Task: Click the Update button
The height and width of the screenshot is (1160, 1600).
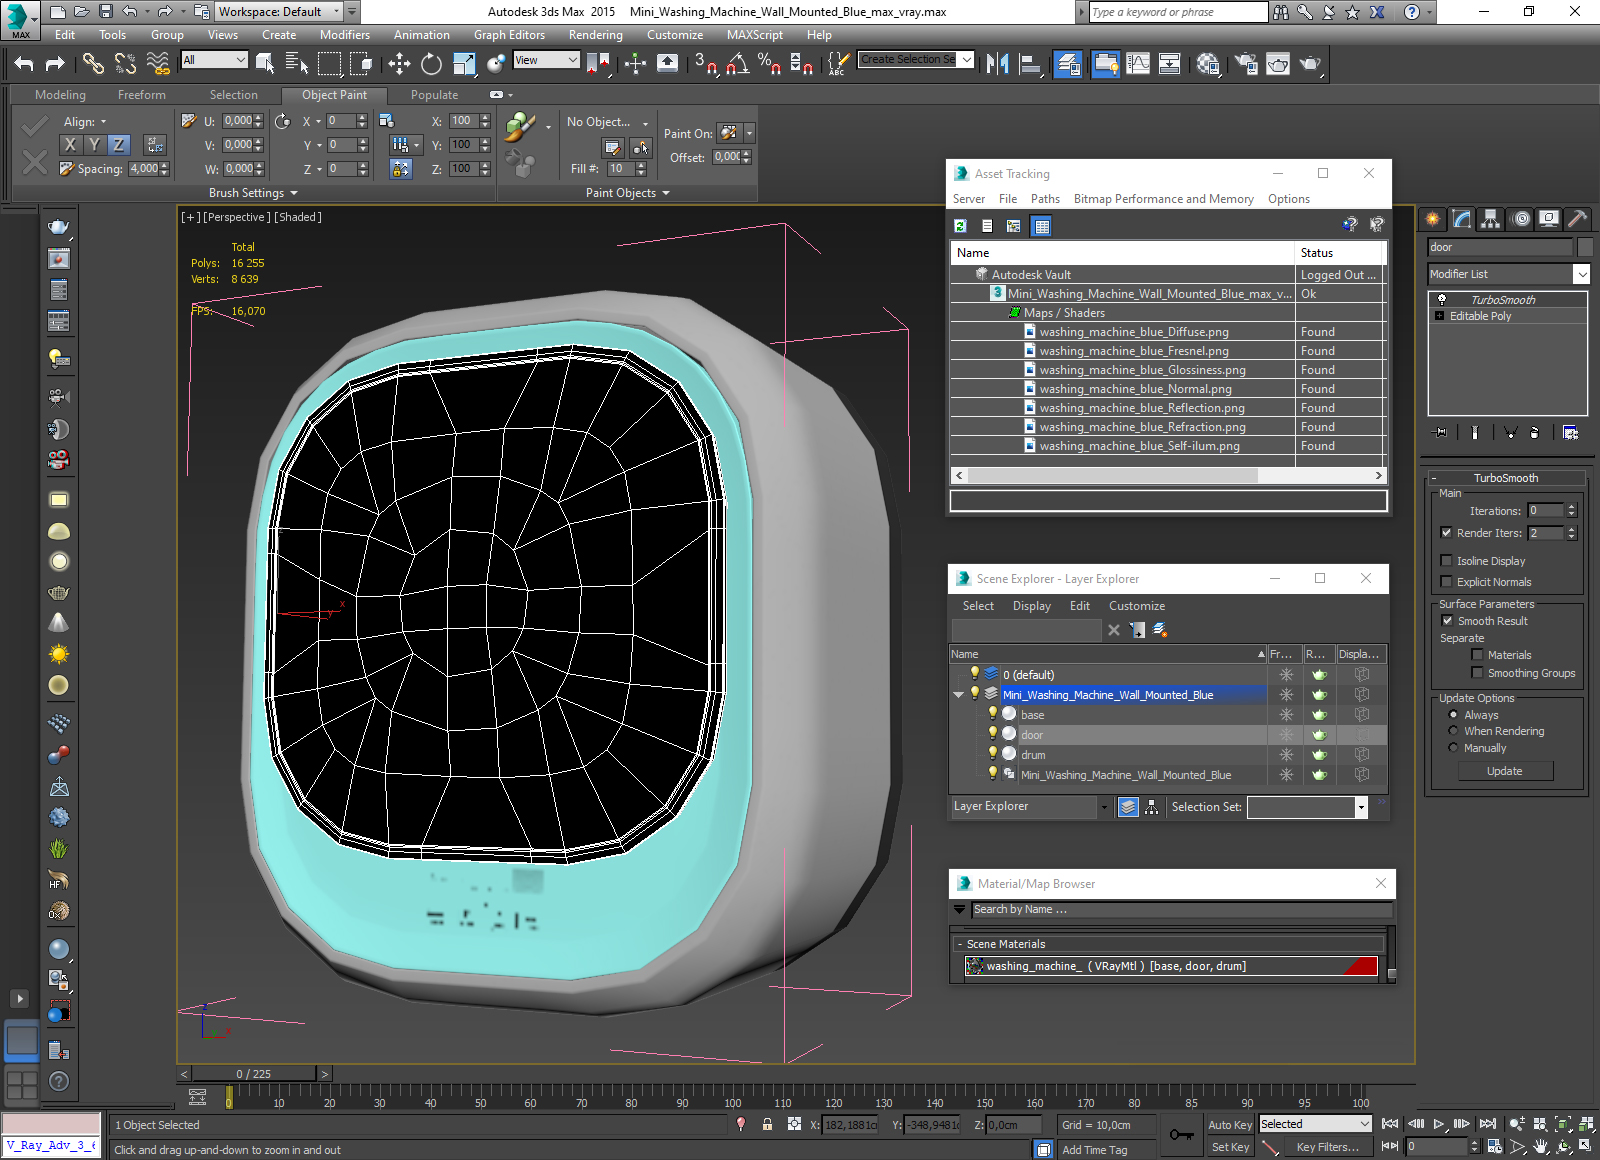Action: pos(1505,771)
